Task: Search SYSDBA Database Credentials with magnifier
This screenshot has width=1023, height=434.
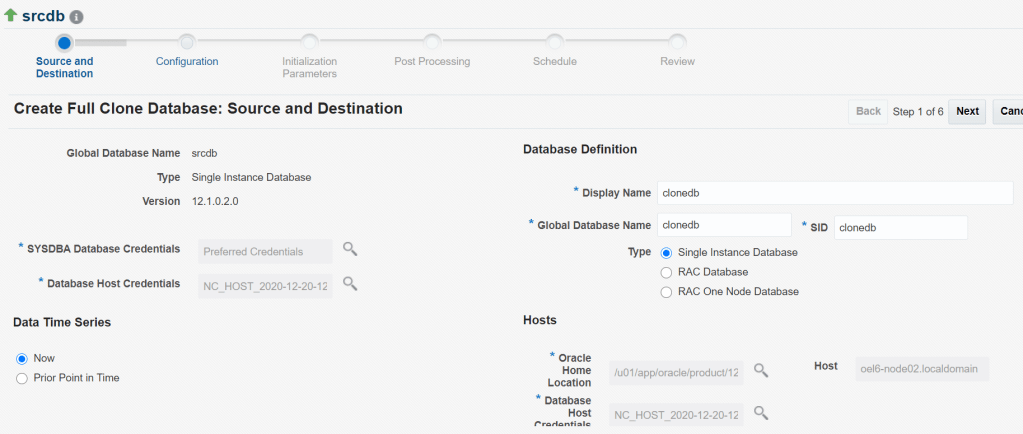Action: [x=350, y=248]
